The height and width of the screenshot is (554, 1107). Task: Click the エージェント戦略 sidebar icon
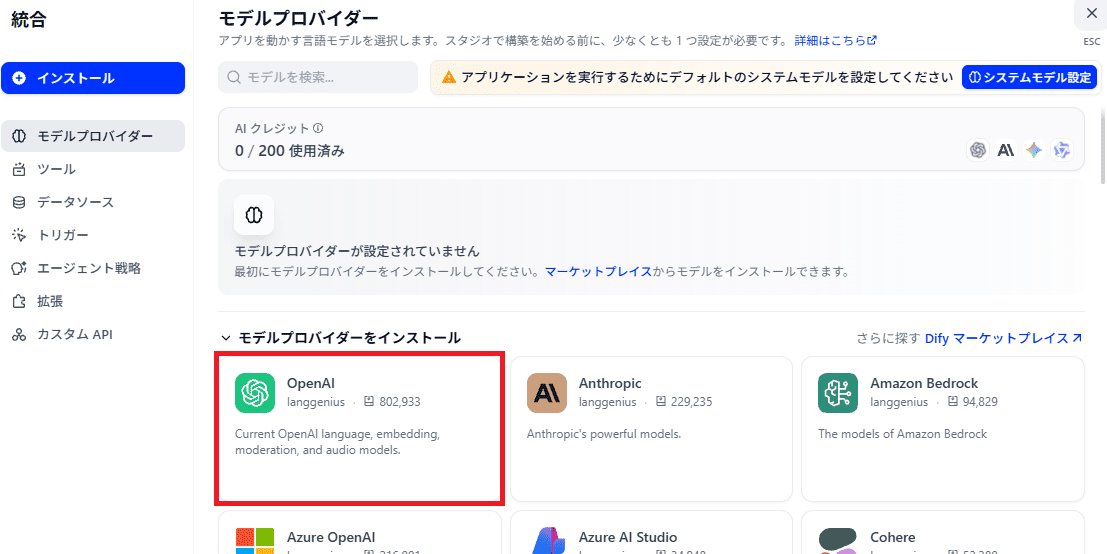coord(20,268)
